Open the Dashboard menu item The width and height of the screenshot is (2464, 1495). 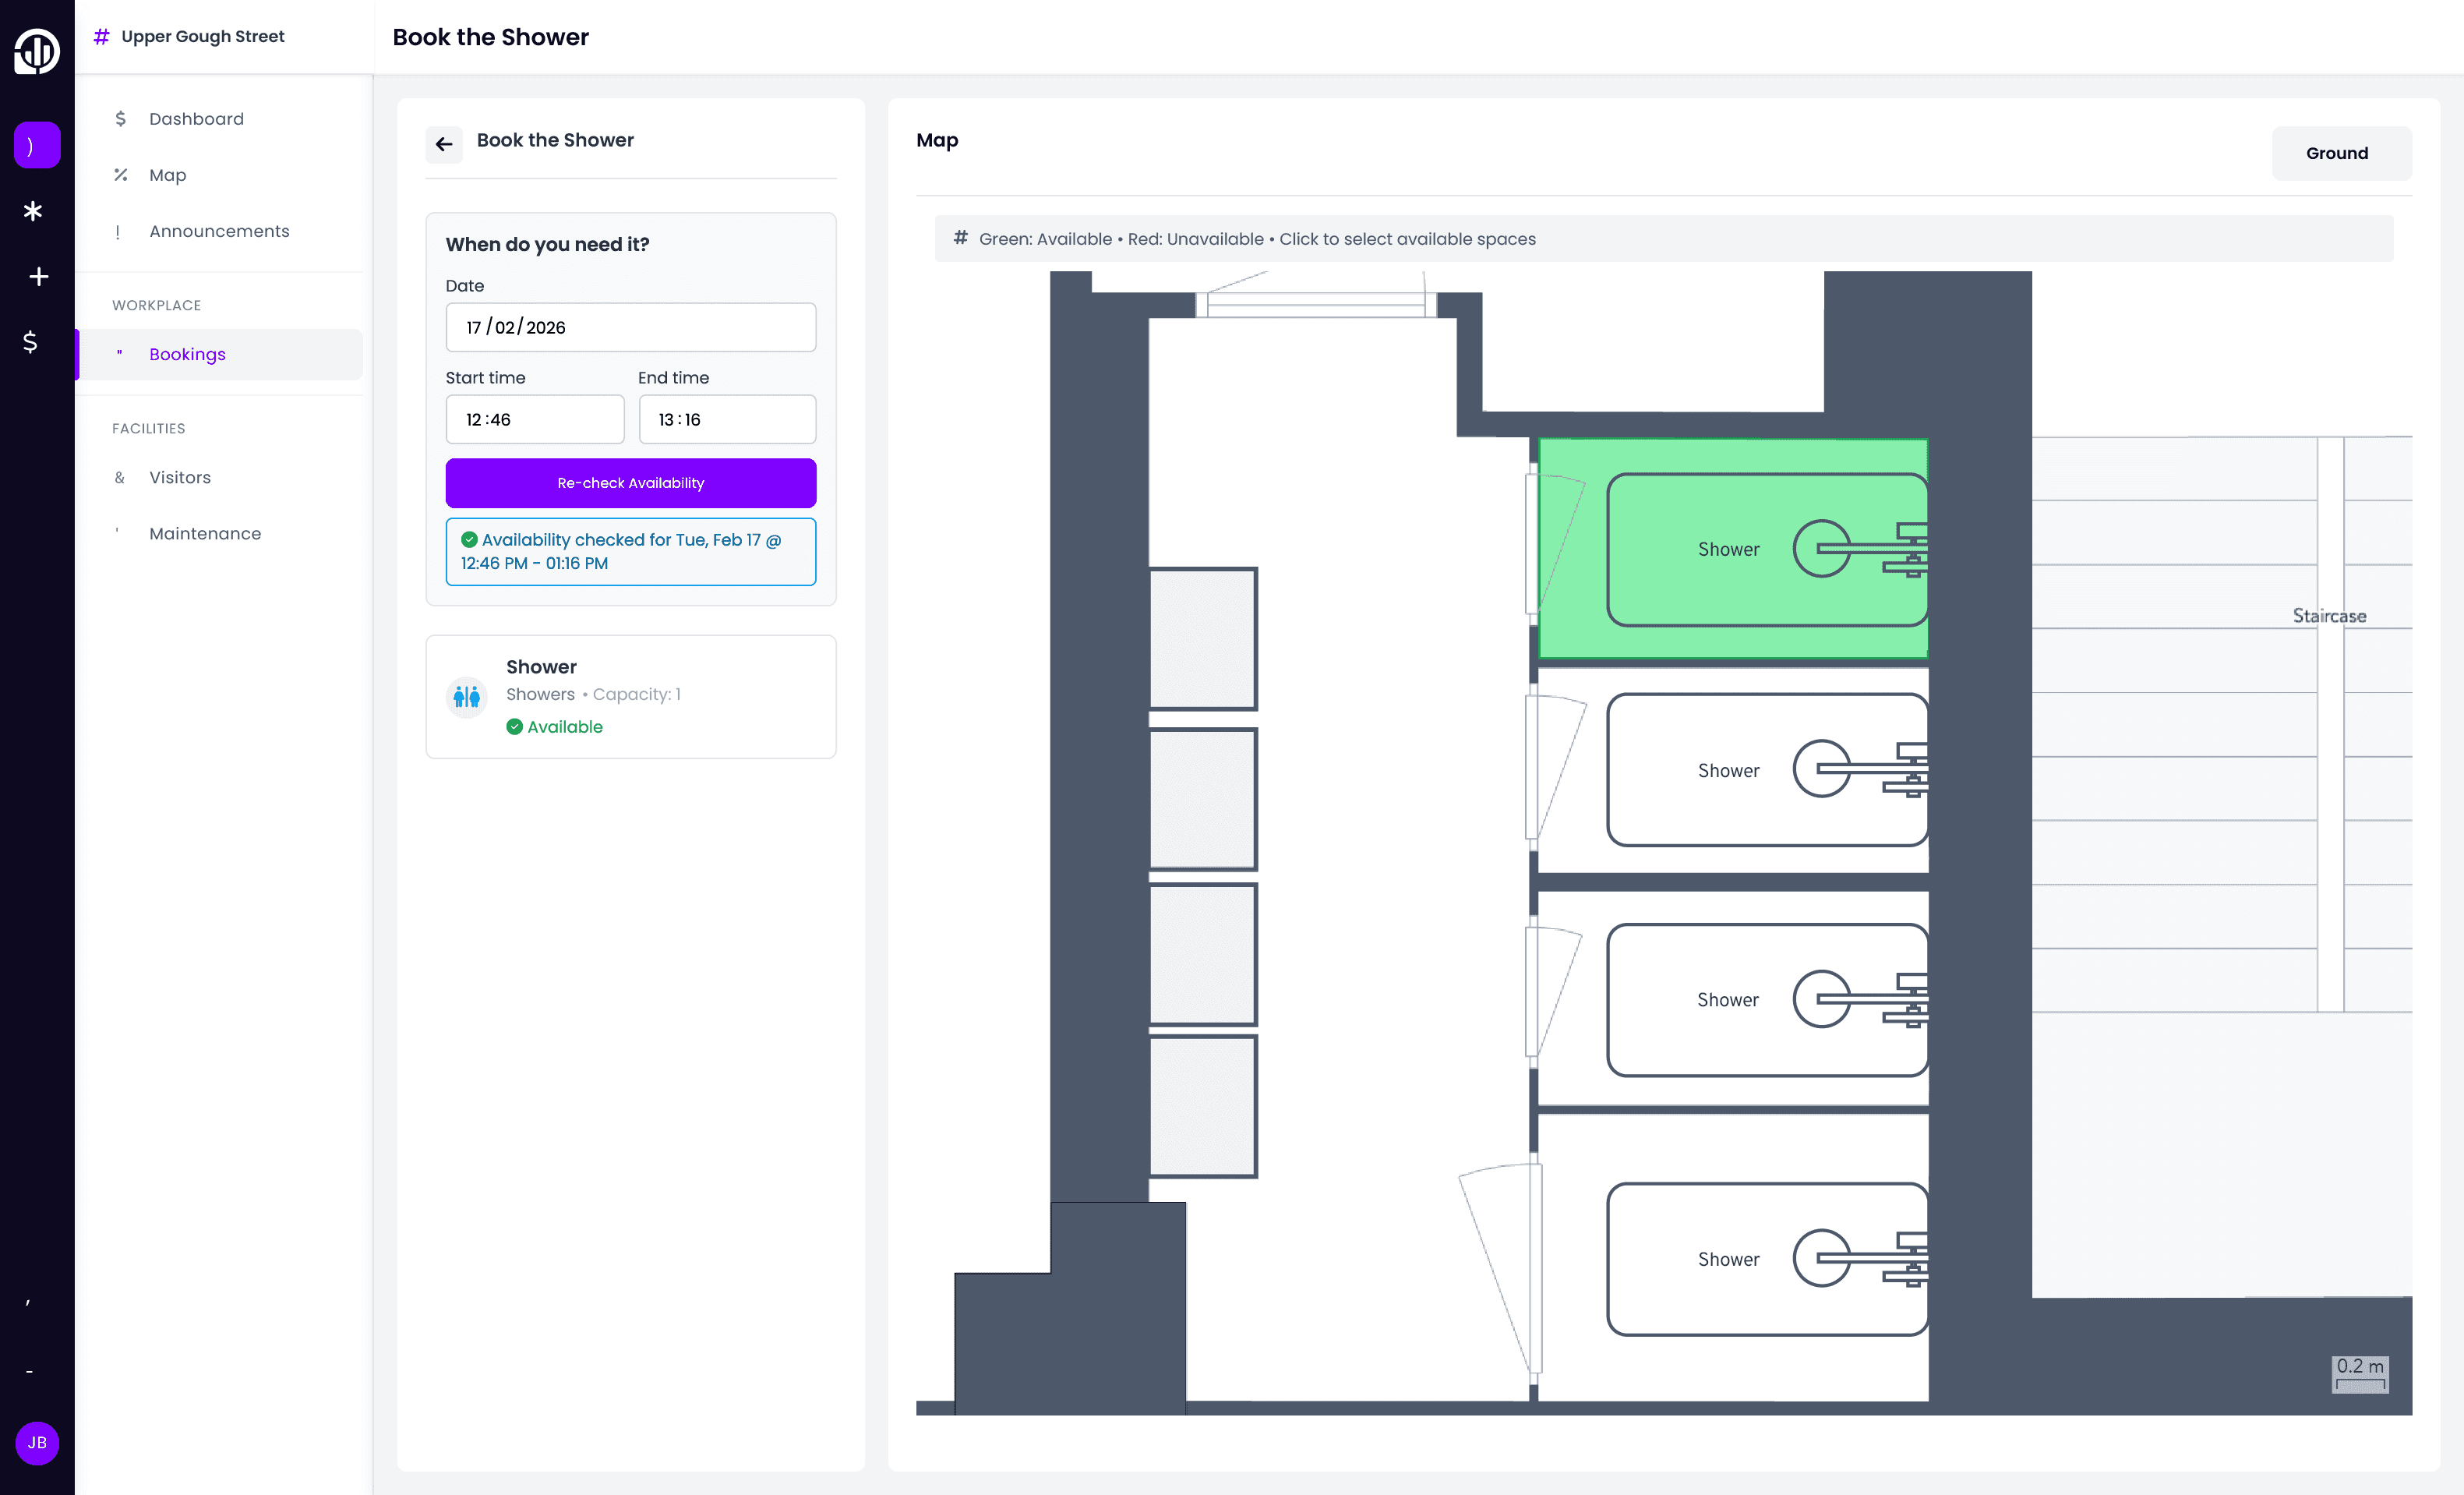pyautogui.click(x=196, y=119)
